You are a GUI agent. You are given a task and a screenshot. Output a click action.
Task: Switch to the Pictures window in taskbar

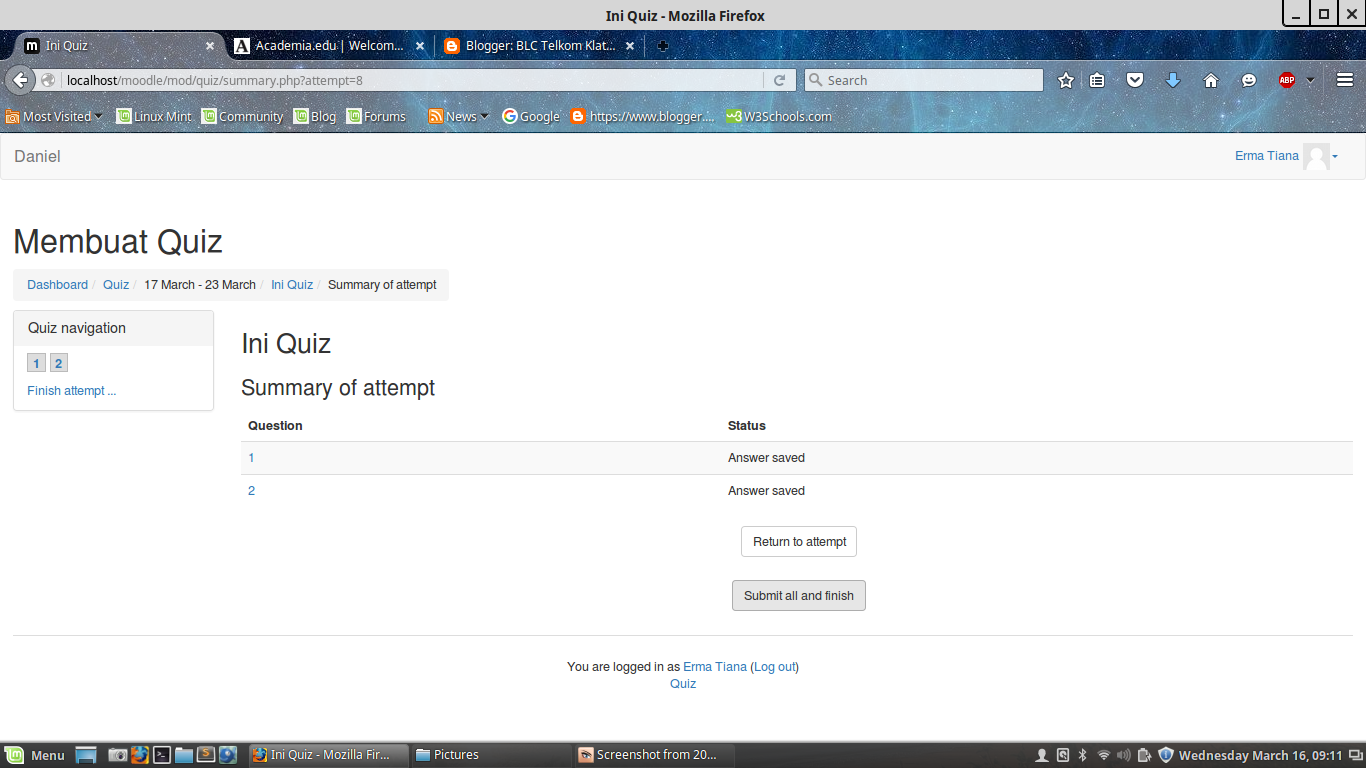tap(490, 755)
